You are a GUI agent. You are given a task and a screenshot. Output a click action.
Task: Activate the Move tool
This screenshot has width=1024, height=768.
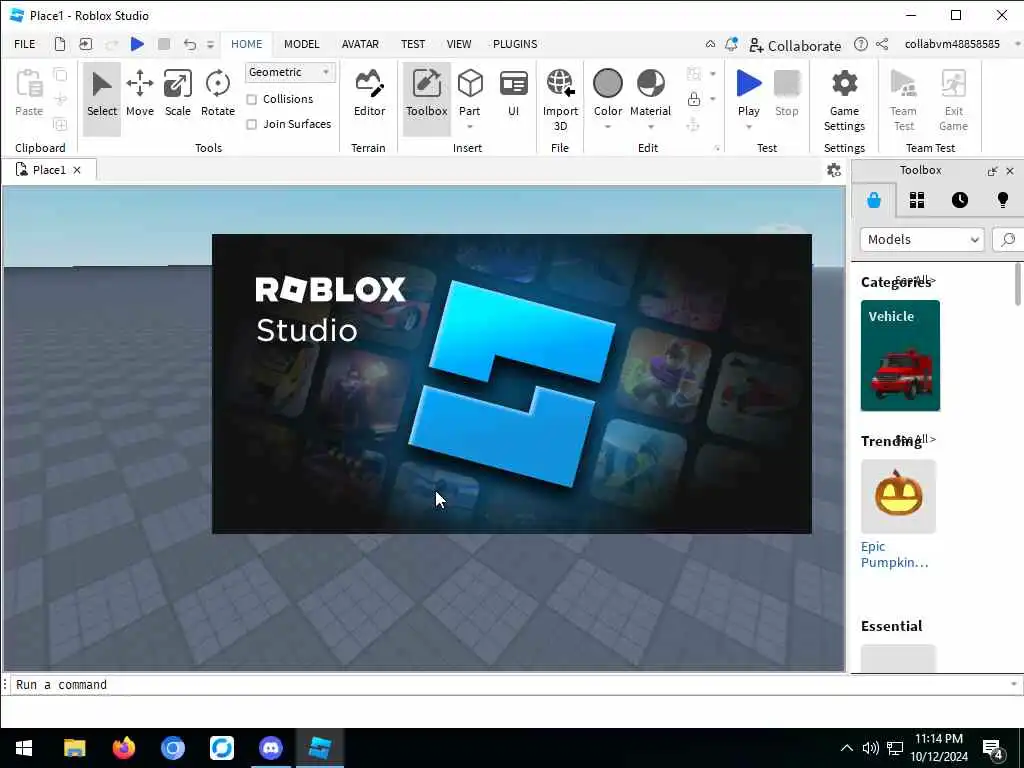(x=140, y=95)
